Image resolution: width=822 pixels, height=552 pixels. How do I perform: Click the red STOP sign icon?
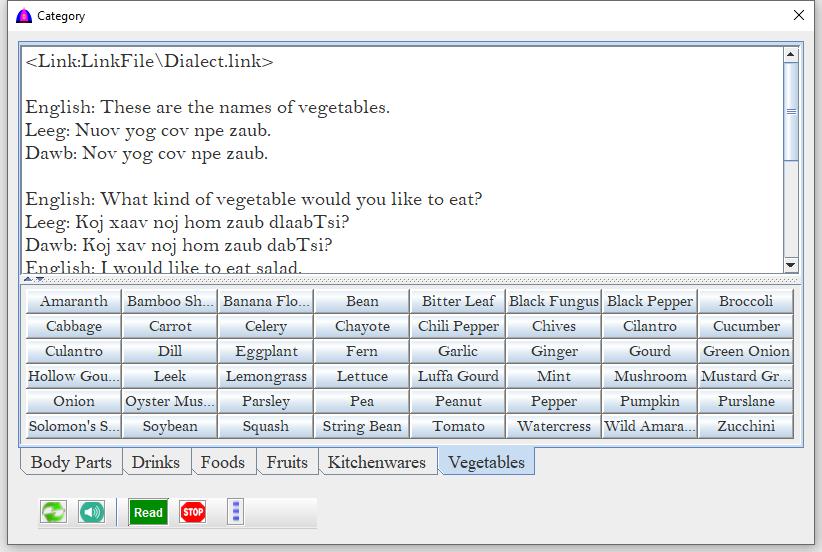coord(193,512)
